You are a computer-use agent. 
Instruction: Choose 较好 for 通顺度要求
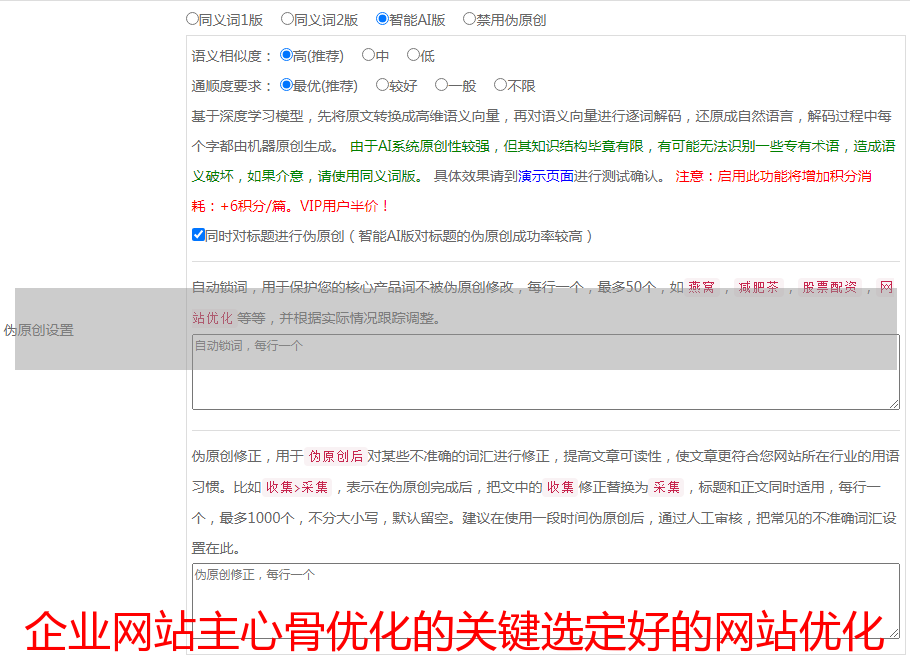[383, 86]
